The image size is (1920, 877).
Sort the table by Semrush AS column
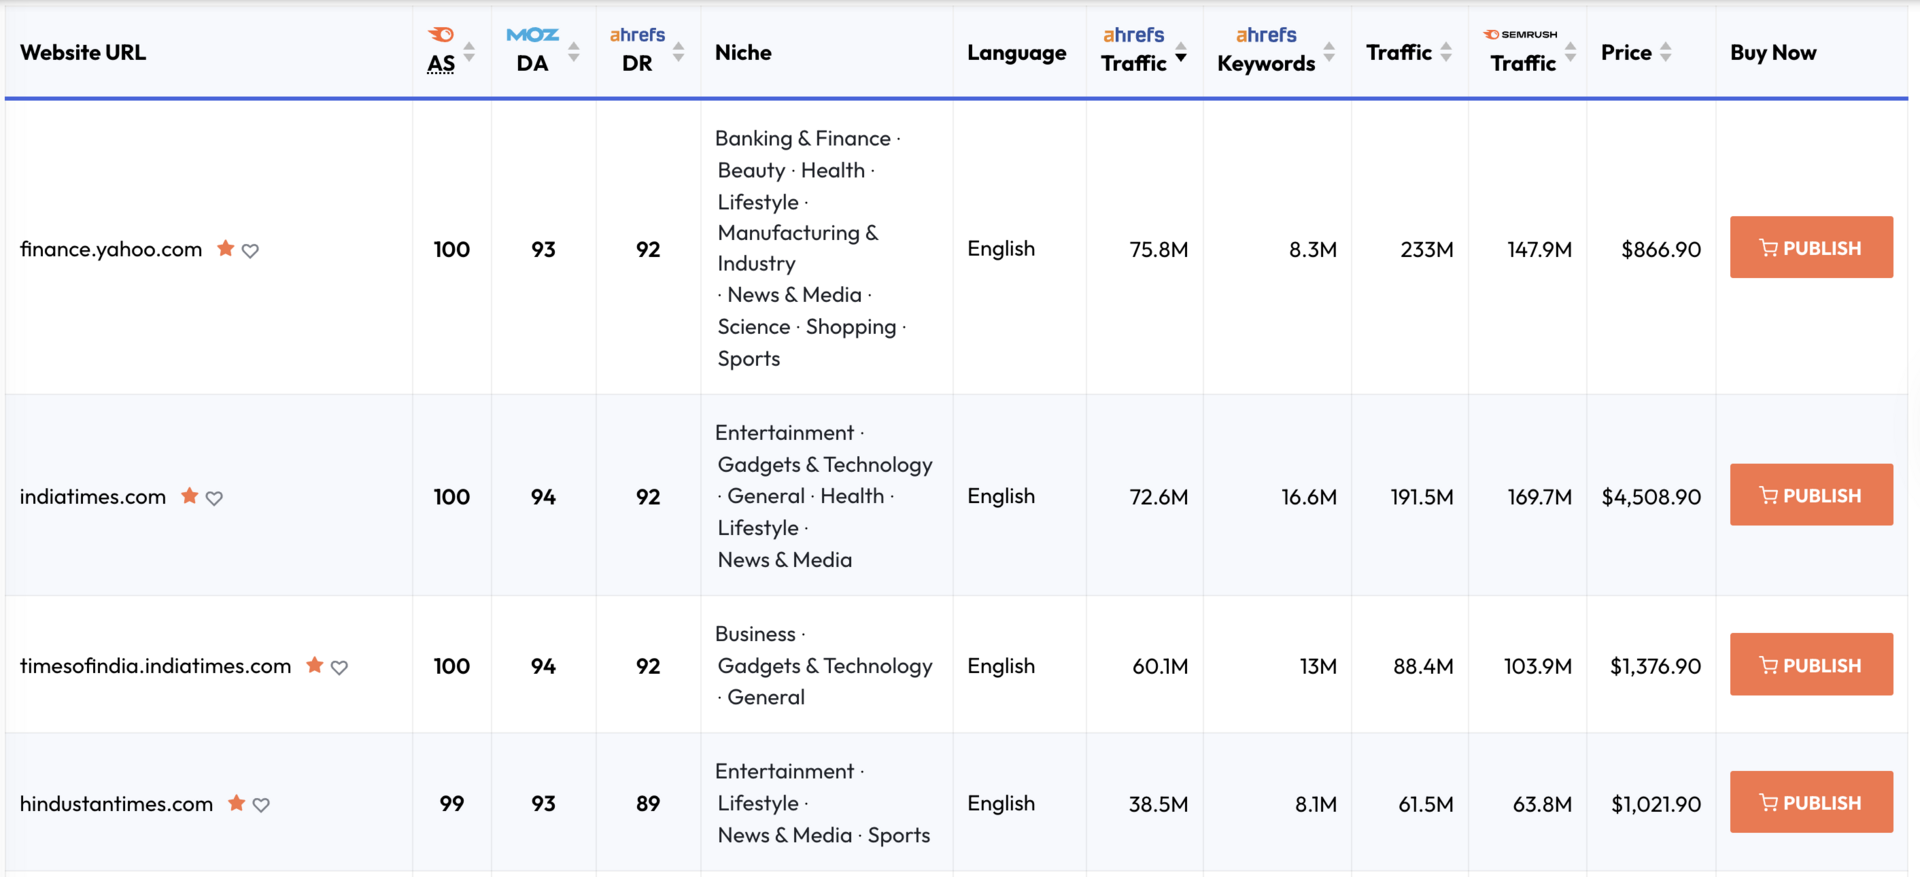click(469, 52)
